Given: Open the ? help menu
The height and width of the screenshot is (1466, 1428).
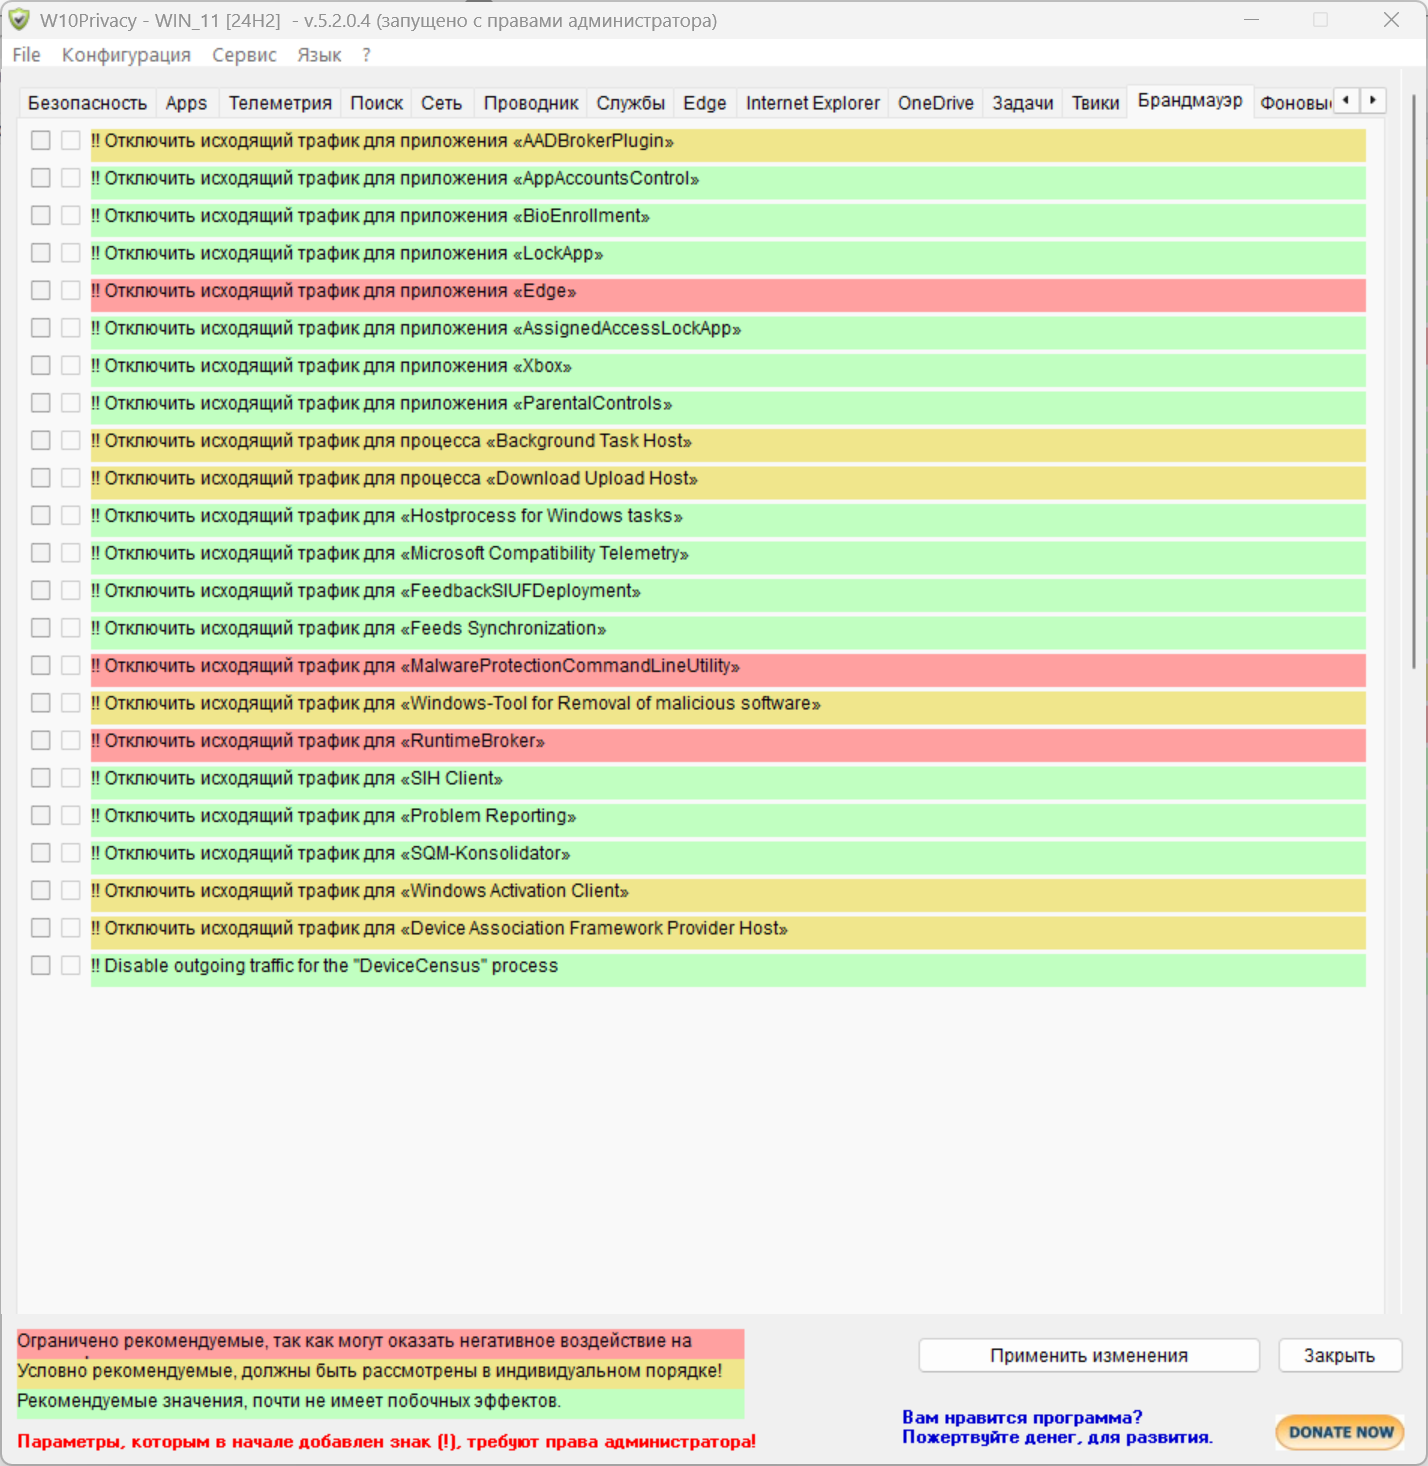Looking at the screenshot, I should point(366,55).
